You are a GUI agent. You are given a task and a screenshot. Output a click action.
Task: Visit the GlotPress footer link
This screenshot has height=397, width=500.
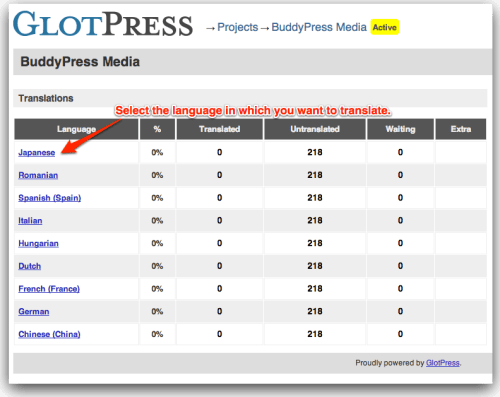pos(443,363)
